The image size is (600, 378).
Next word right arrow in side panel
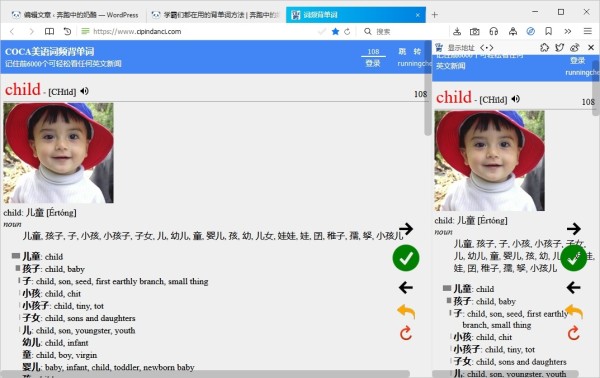tap(574, 229)
